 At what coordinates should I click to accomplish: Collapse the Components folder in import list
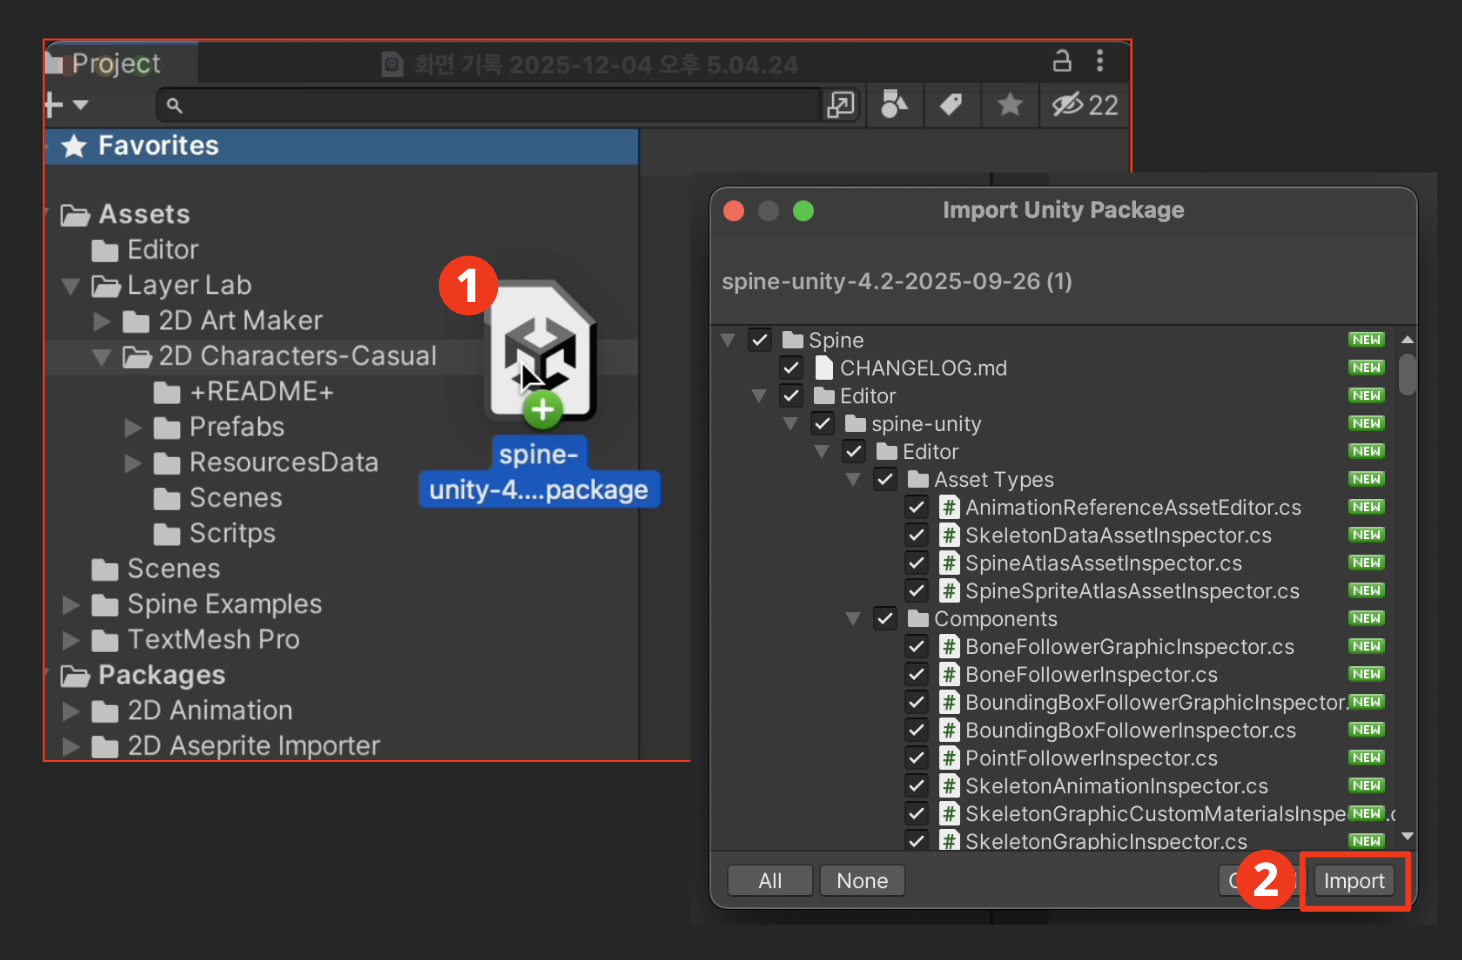pos(853,619)
